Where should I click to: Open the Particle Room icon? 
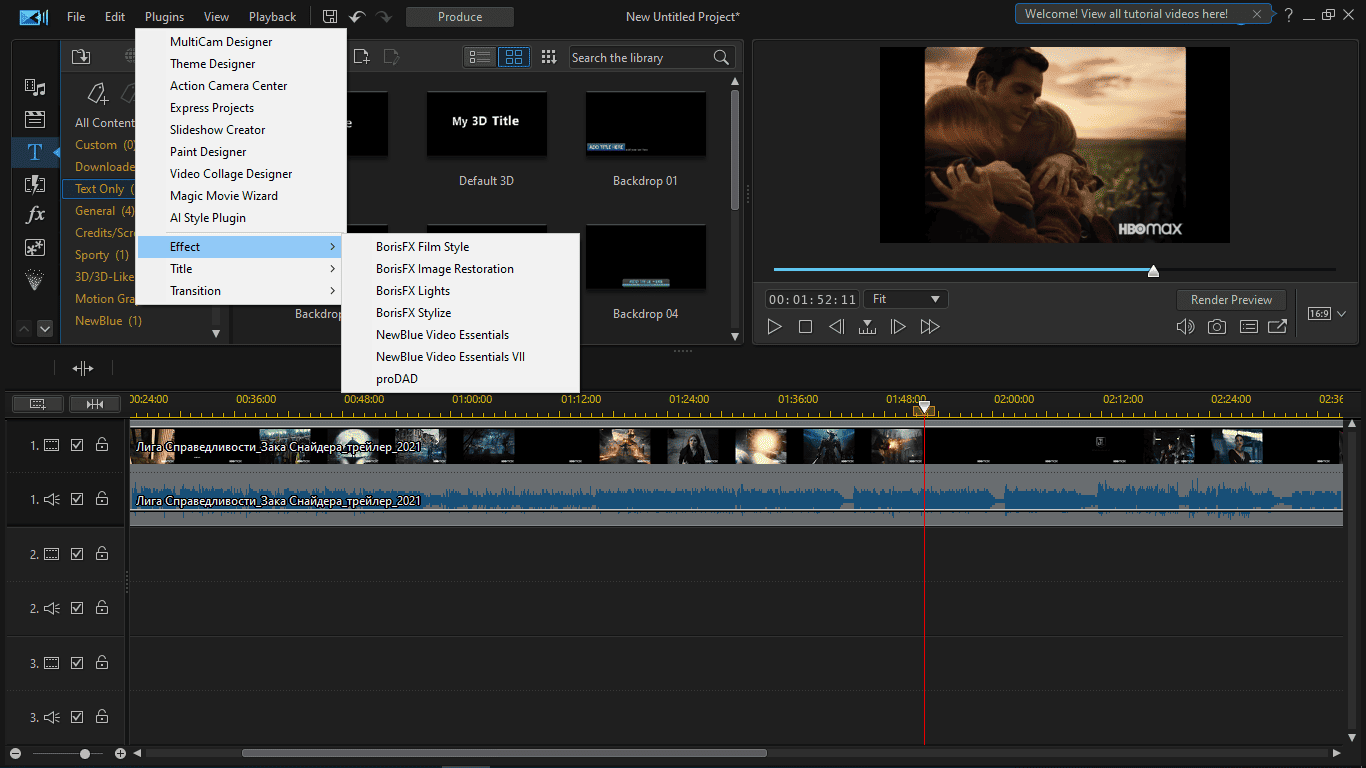click(x=35, y=280)
